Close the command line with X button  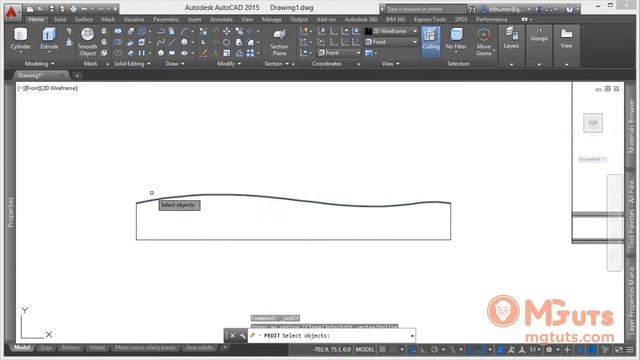(232, 336)
